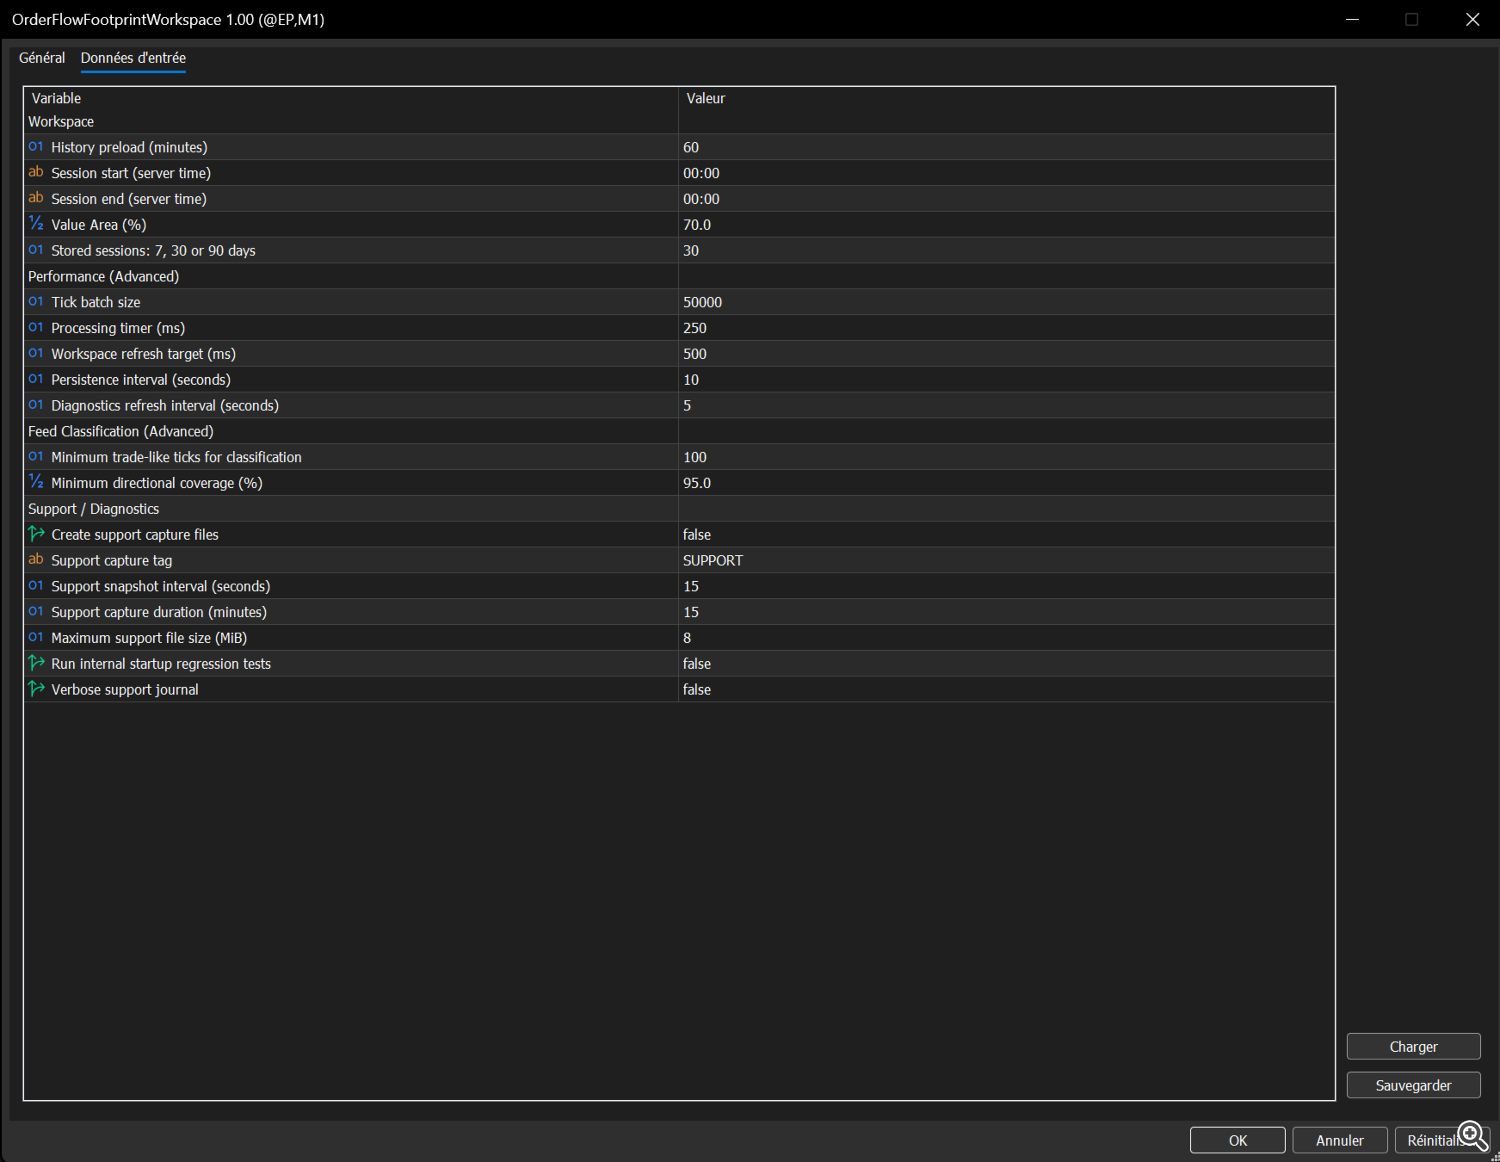Click integer icon beside Workspace refresh target (ms)
Image resolution: width=1500 pixels, height=1162 pixels.
36,354
